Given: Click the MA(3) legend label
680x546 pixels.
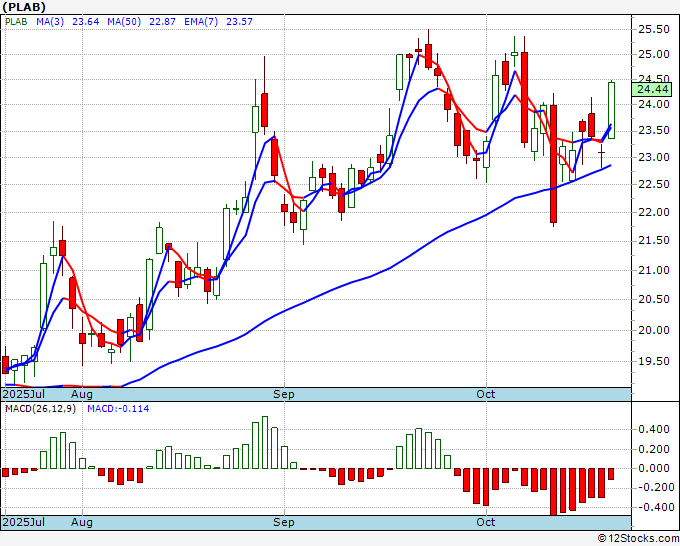Looking at the screenshot, I should [50, 22].
